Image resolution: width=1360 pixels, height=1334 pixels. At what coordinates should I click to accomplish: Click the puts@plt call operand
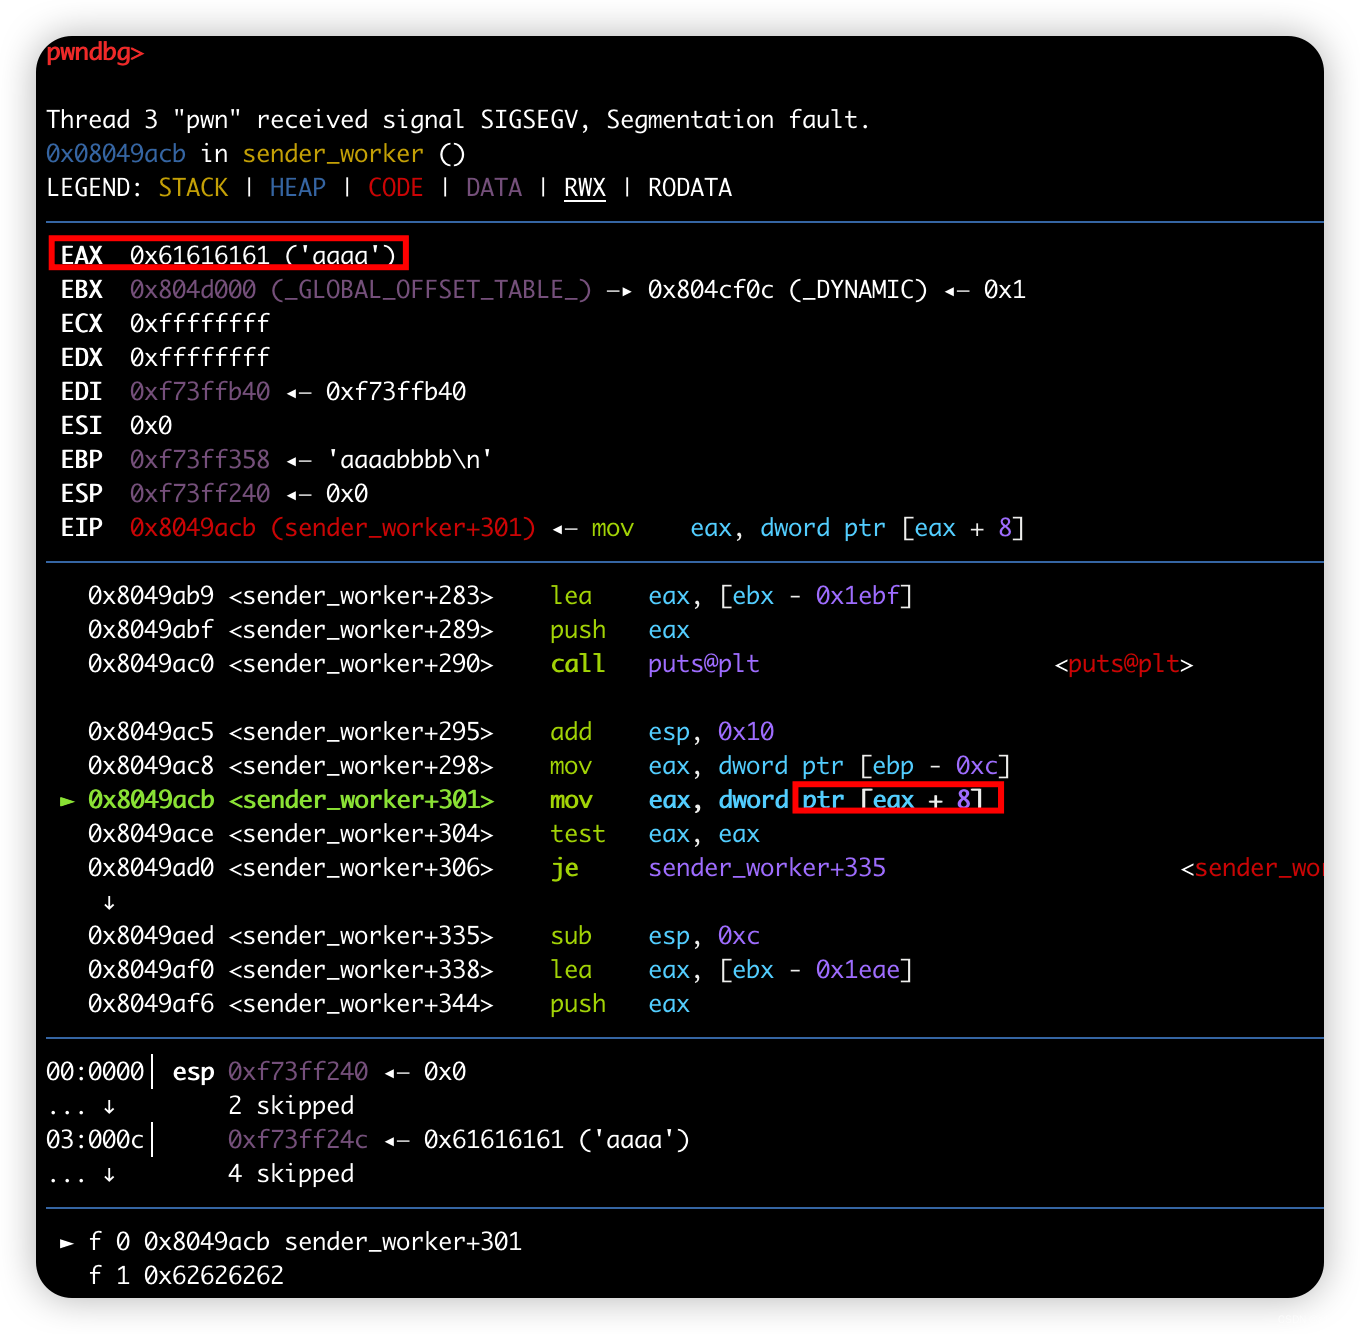pyautogui.click(x=704, y=664)
